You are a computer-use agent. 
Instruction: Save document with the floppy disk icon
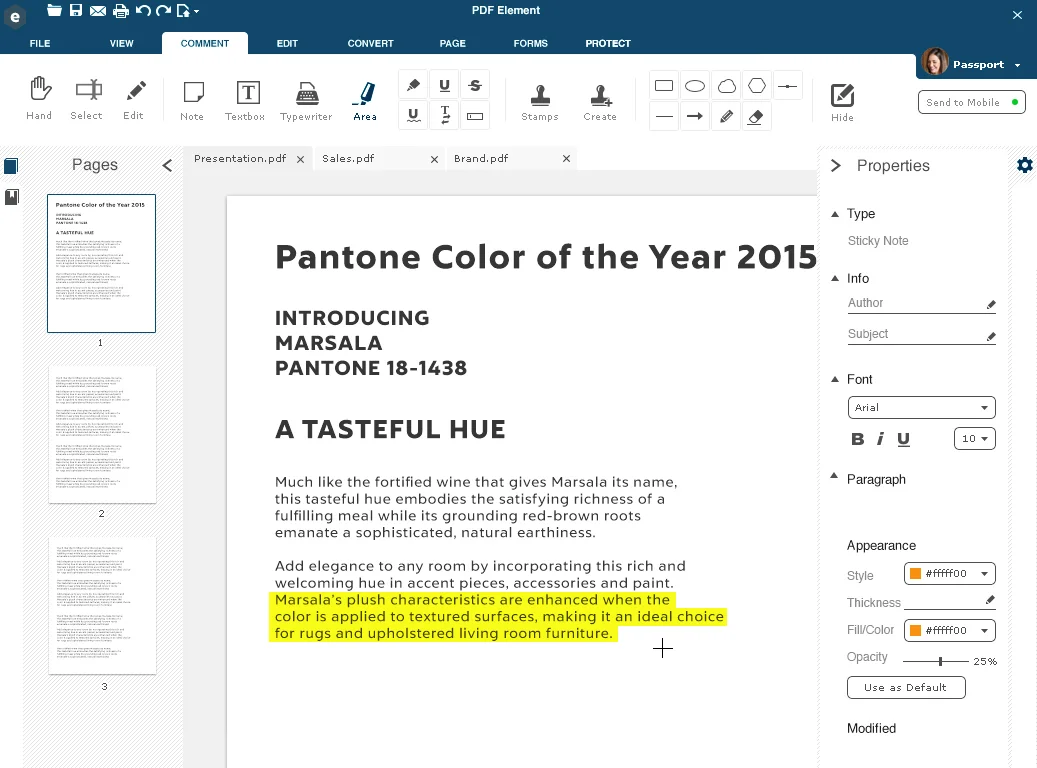point(76,10)
